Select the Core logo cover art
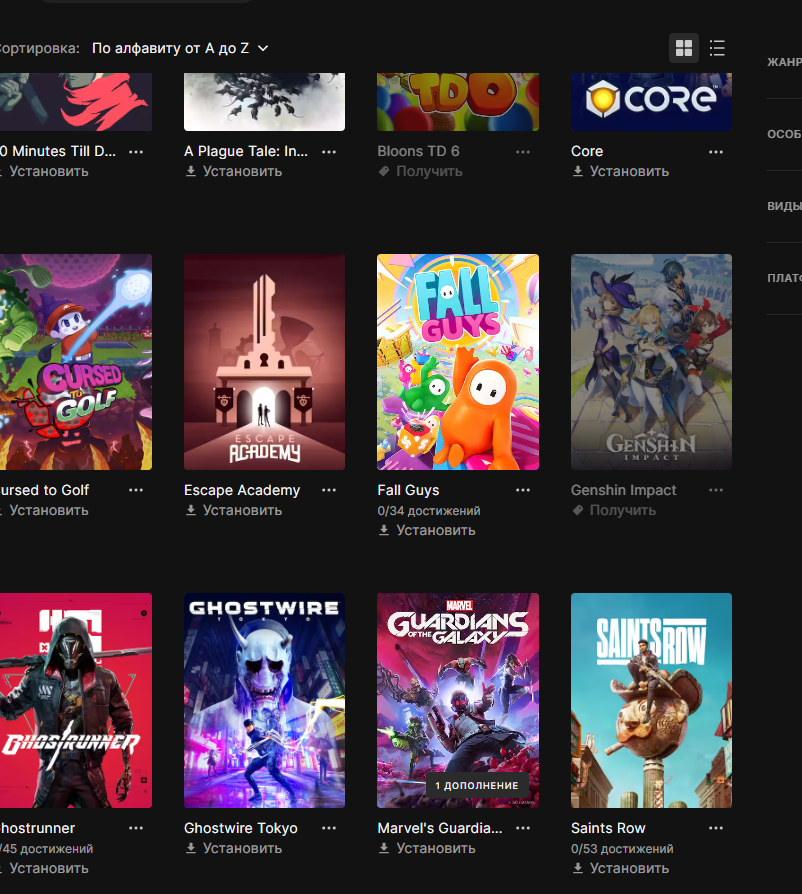 pyautogui.click(x=652, y=101)
